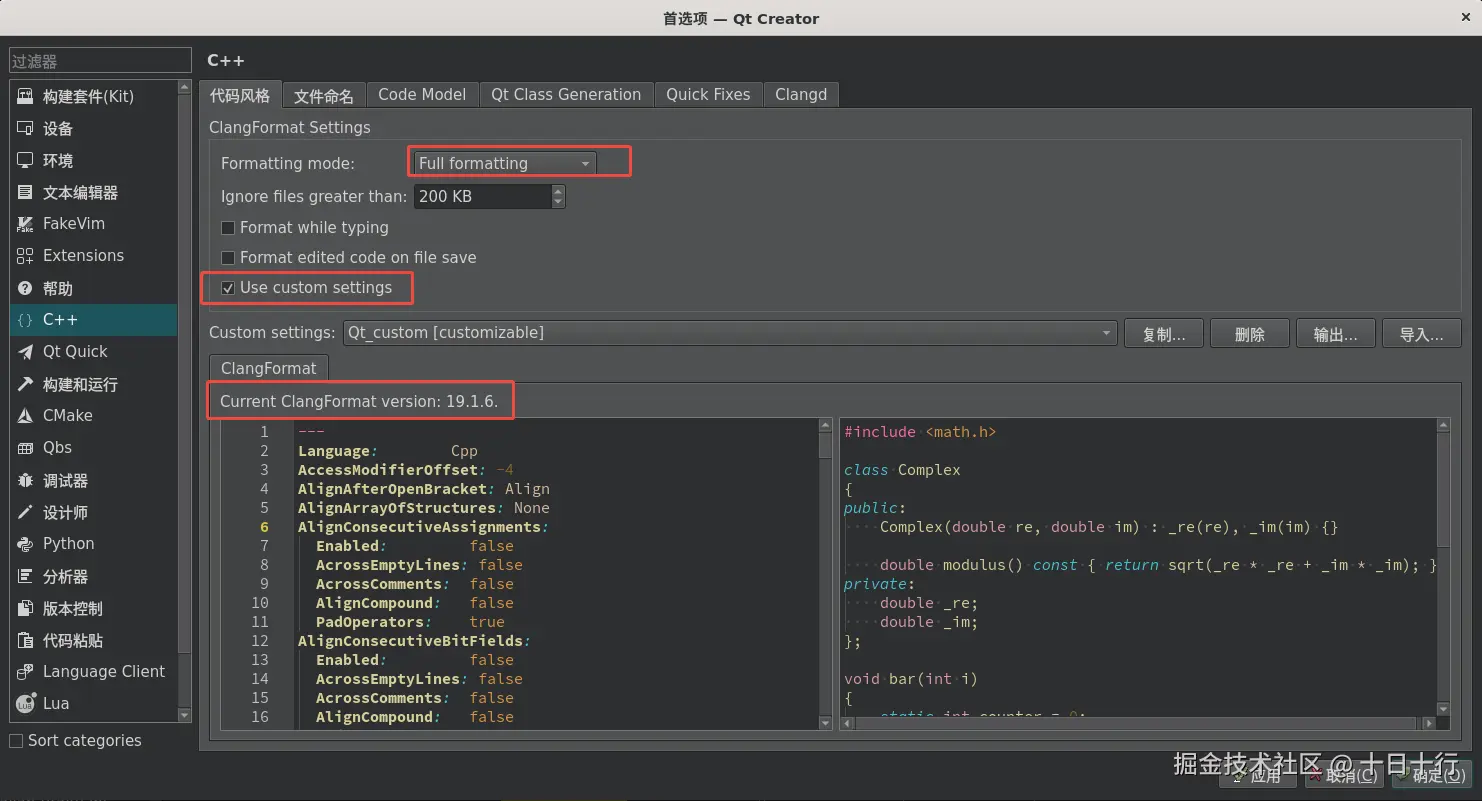
Task: Click the PadOperators true line
Action: pyautogui.click(x=410, y=622)
